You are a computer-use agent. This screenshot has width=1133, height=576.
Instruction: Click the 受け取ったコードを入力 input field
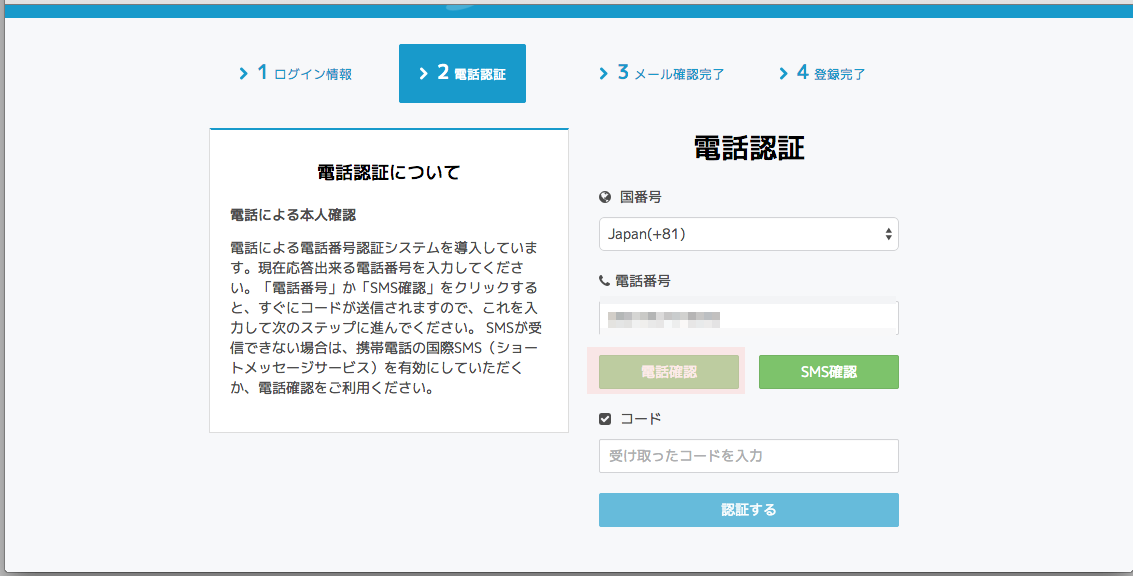click(748, 456)
